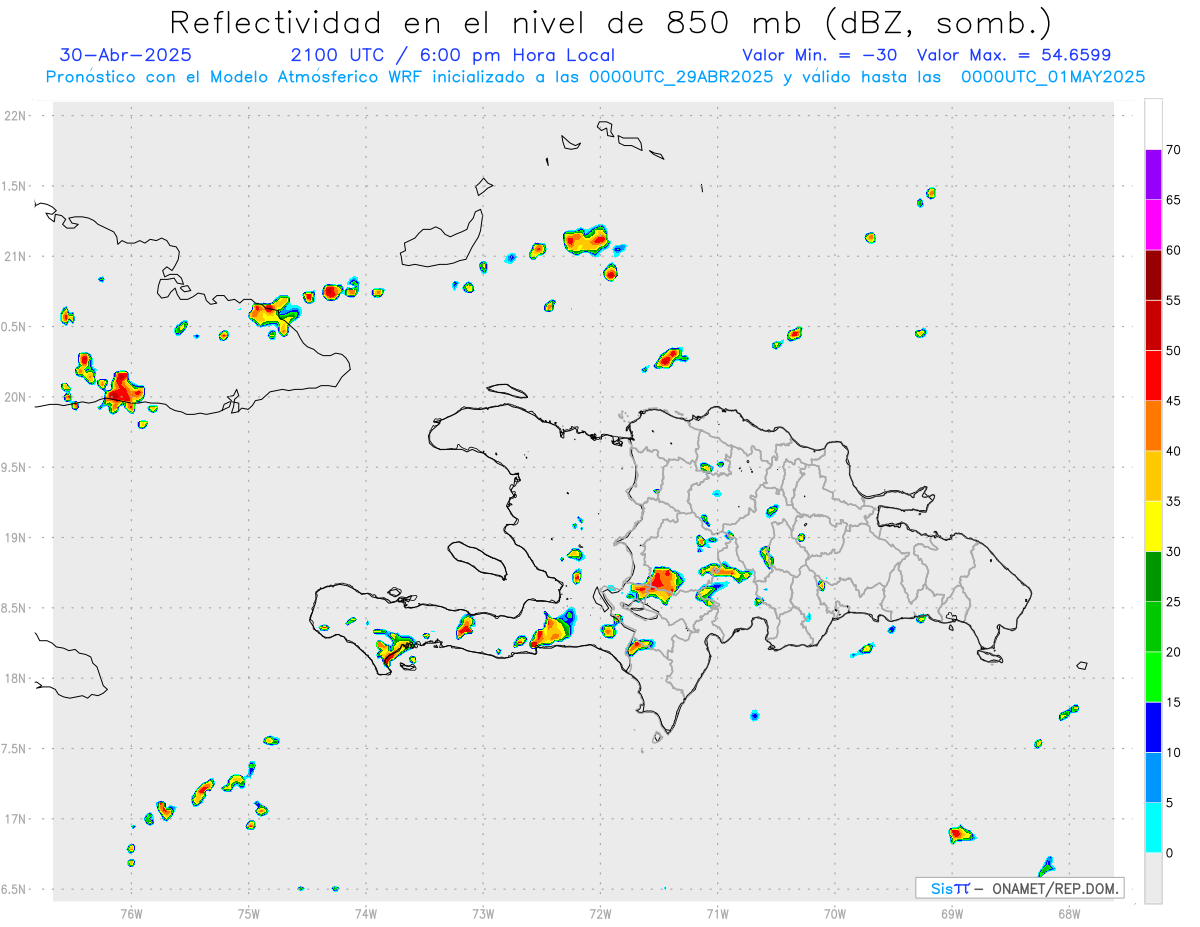
Task: Click the "22N" latitude label
Action: point(15,116)
